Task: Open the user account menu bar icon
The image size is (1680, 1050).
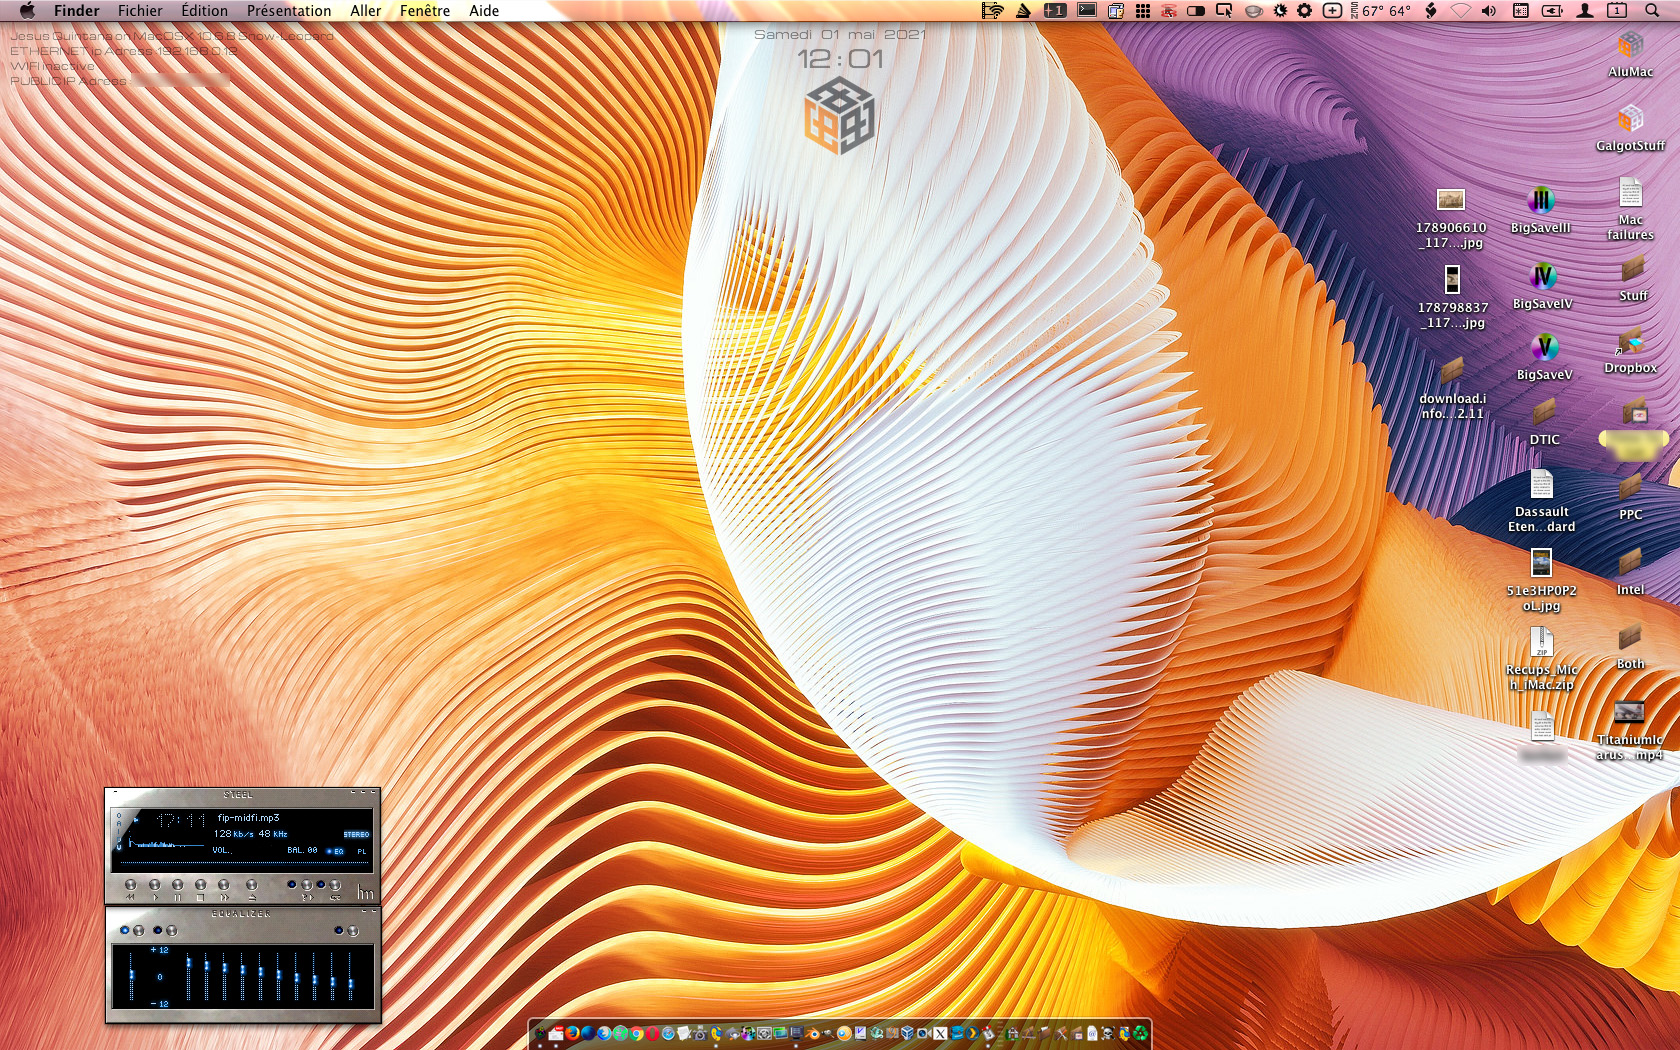Action: (x=1585, y=11)
